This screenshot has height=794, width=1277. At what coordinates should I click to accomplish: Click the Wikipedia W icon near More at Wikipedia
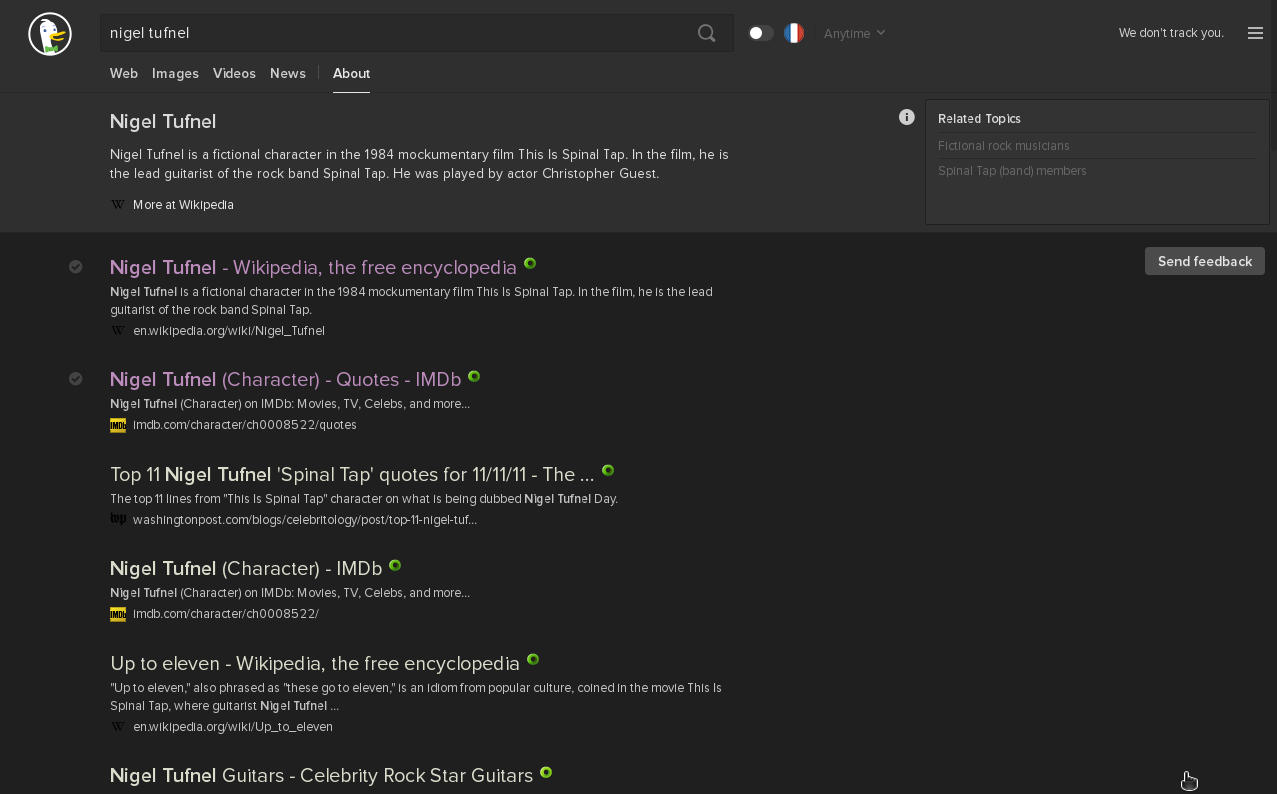[117, 204]
